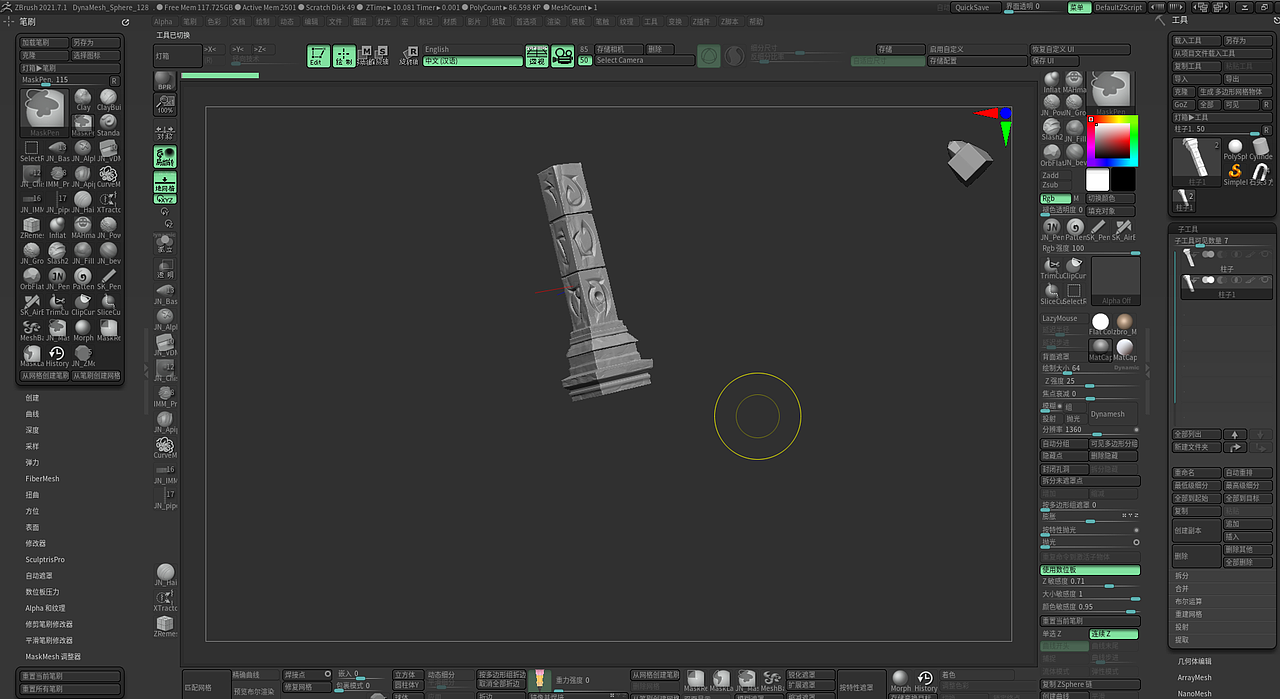Click the GoZ button
This screenshot has height=699, width=1280.
1182,104
